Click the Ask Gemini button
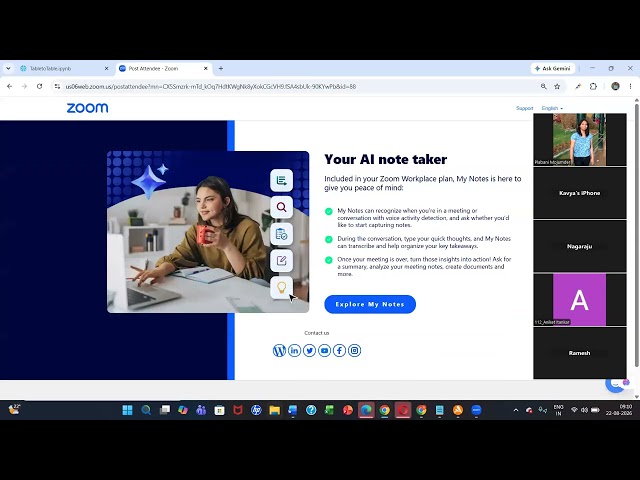 tap(553, 69)
